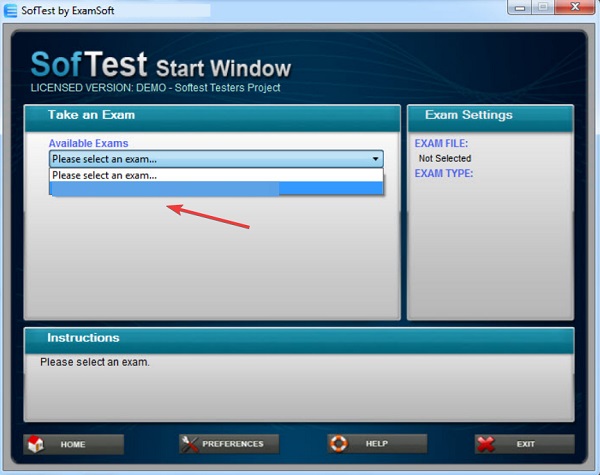The height and width of the screenshot is (475, 600).
Task: Choose the highlighted blue exam entry
Action: click(x=216, y=188)
